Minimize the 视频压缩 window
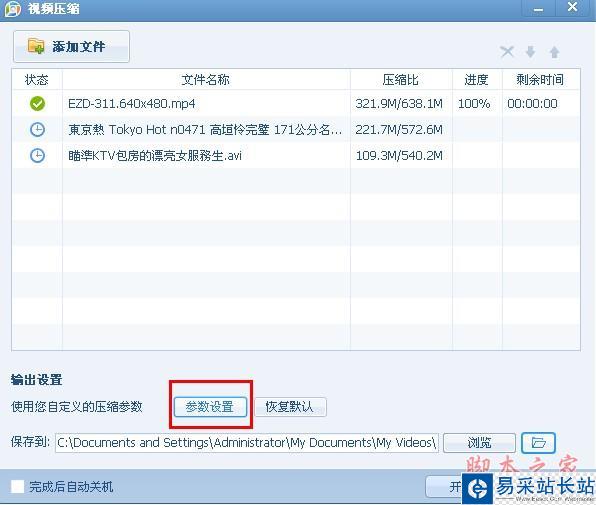This screenshot has height=505, width=596. [x=538, y=8]
